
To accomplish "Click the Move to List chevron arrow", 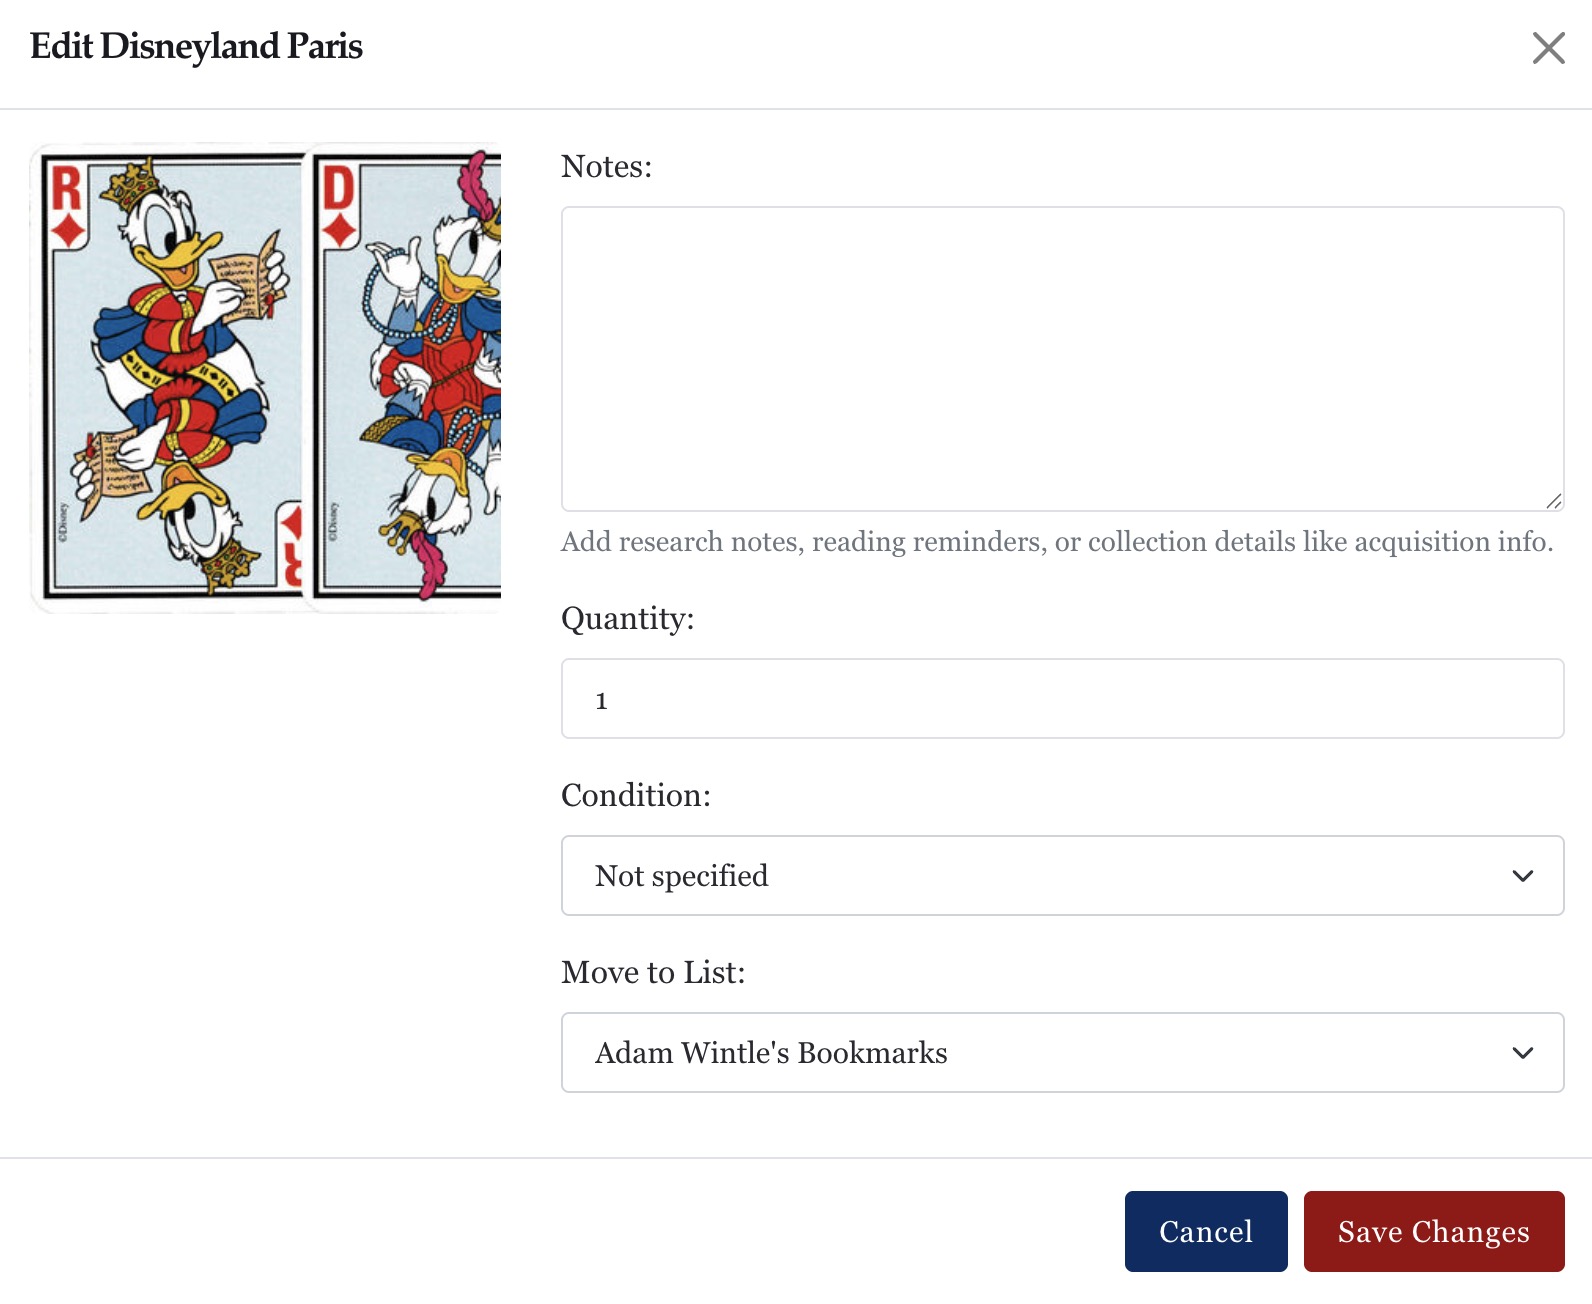I will [1522, 1052].
